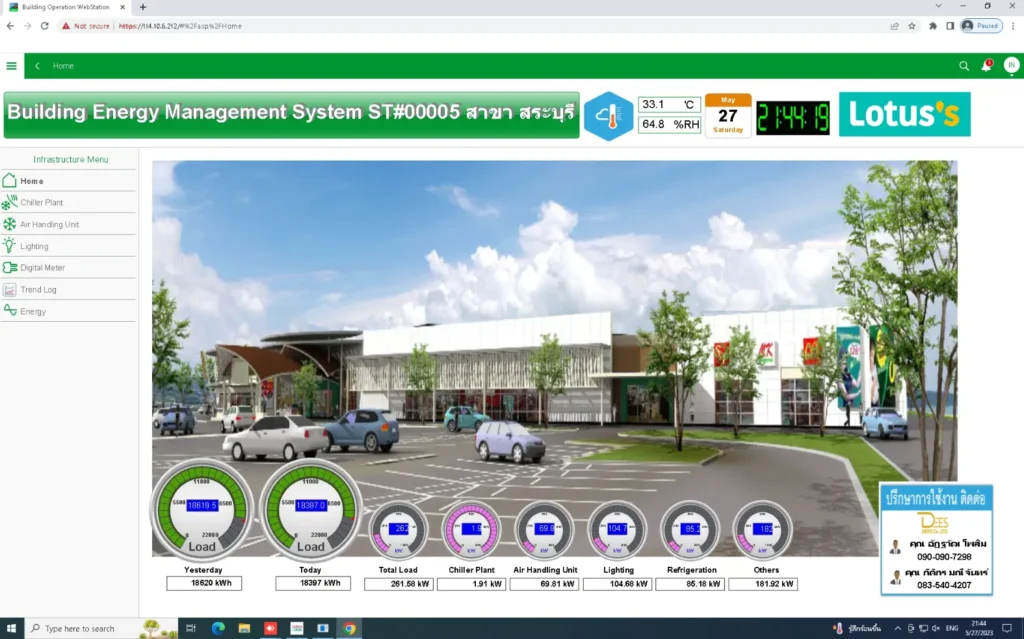Click the 33.1 °C temperature reading
The height and width of the screenshot is (639, 1024).
tap(669, 105)
